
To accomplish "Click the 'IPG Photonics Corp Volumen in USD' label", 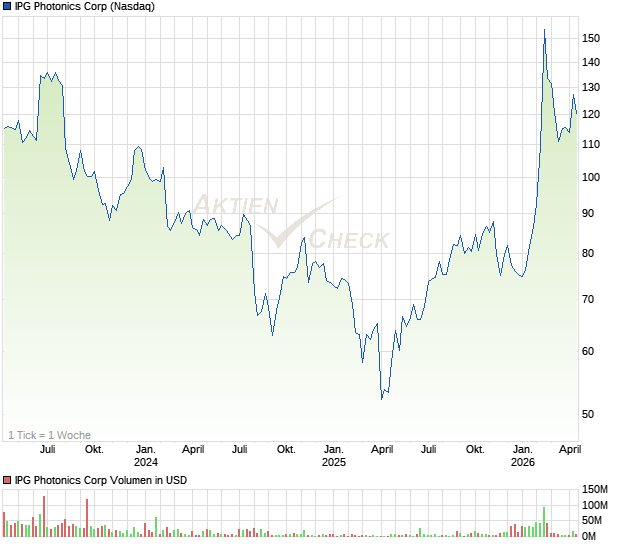I will pyautogui.click(x=101, y=480).
